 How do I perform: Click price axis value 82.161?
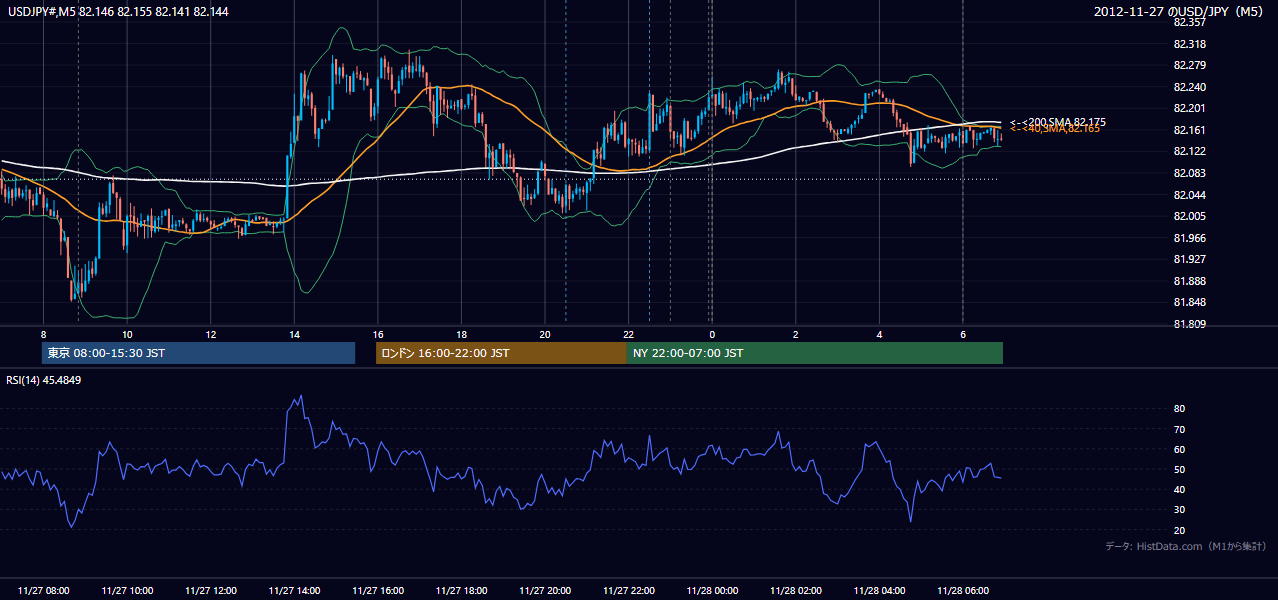[1190, 130]
